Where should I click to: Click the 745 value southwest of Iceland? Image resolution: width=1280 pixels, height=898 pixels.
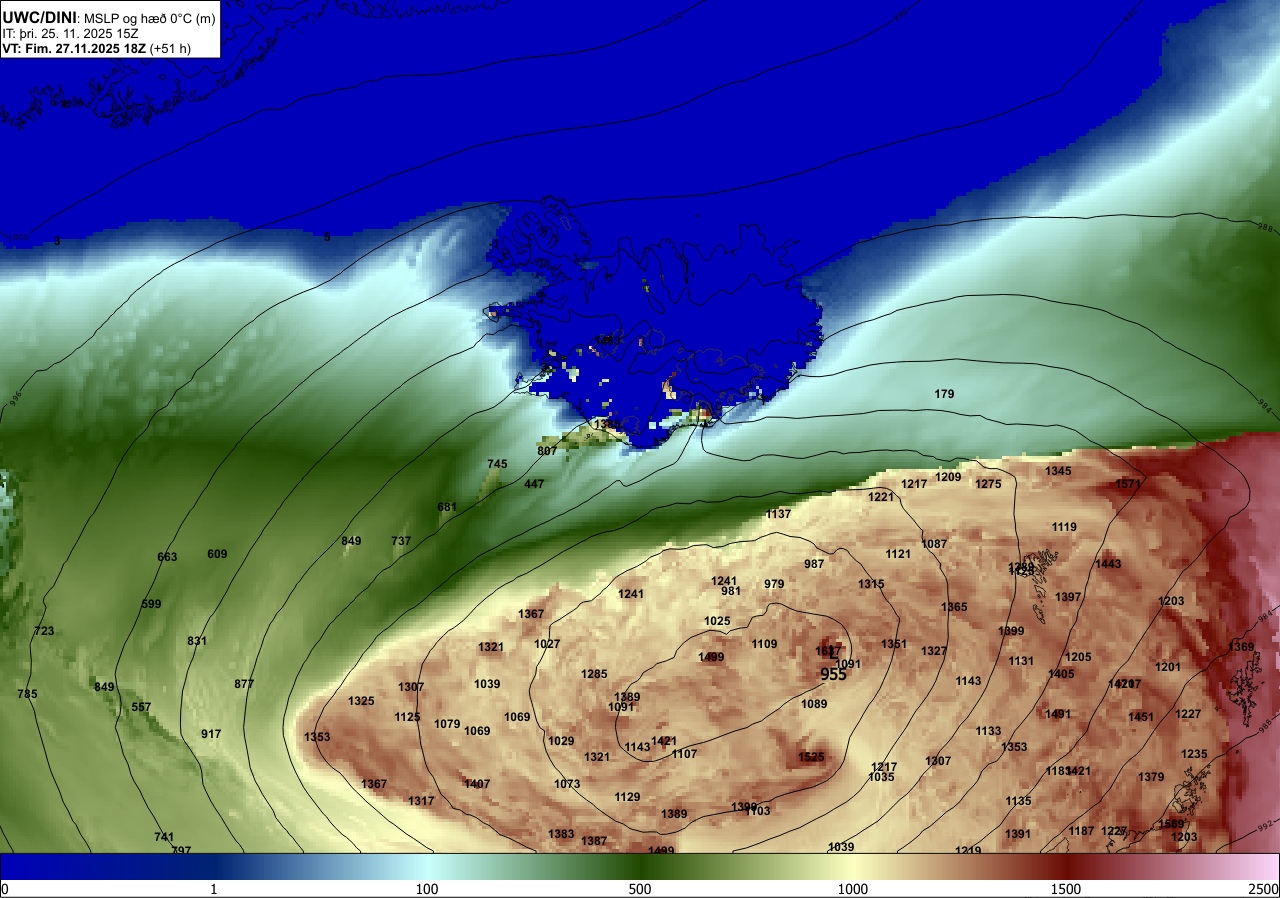[x=497, y=464]
